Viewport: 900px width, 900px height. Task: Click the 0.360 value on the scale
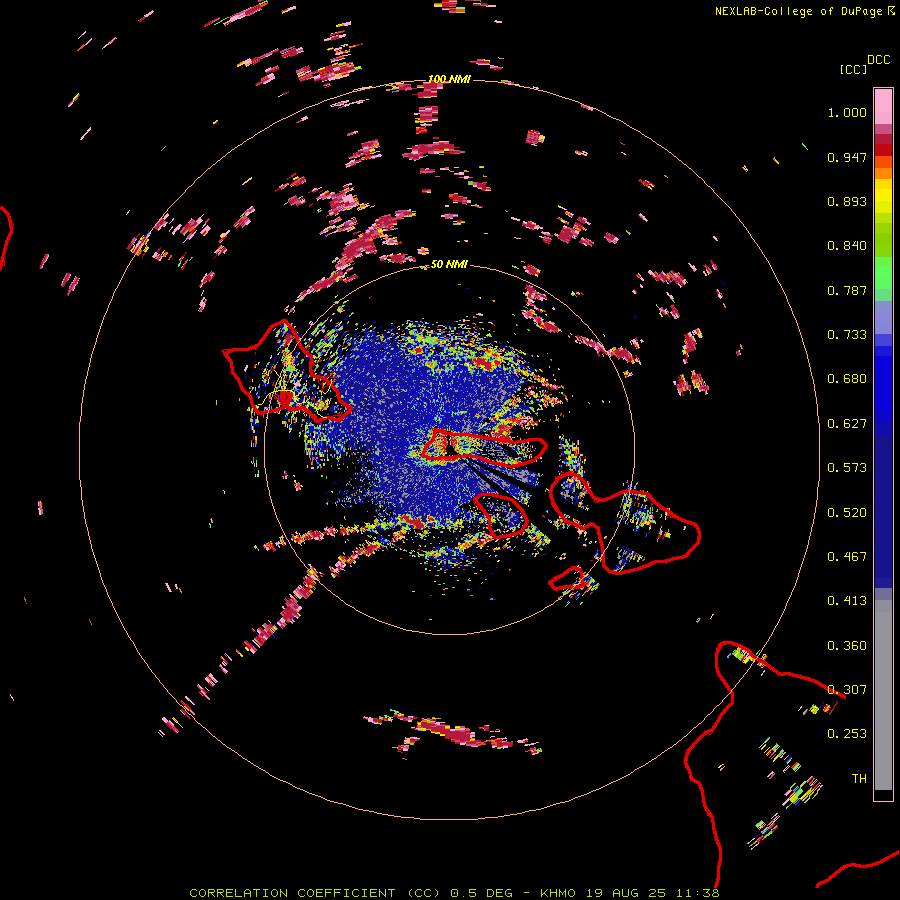pos(847,646)
